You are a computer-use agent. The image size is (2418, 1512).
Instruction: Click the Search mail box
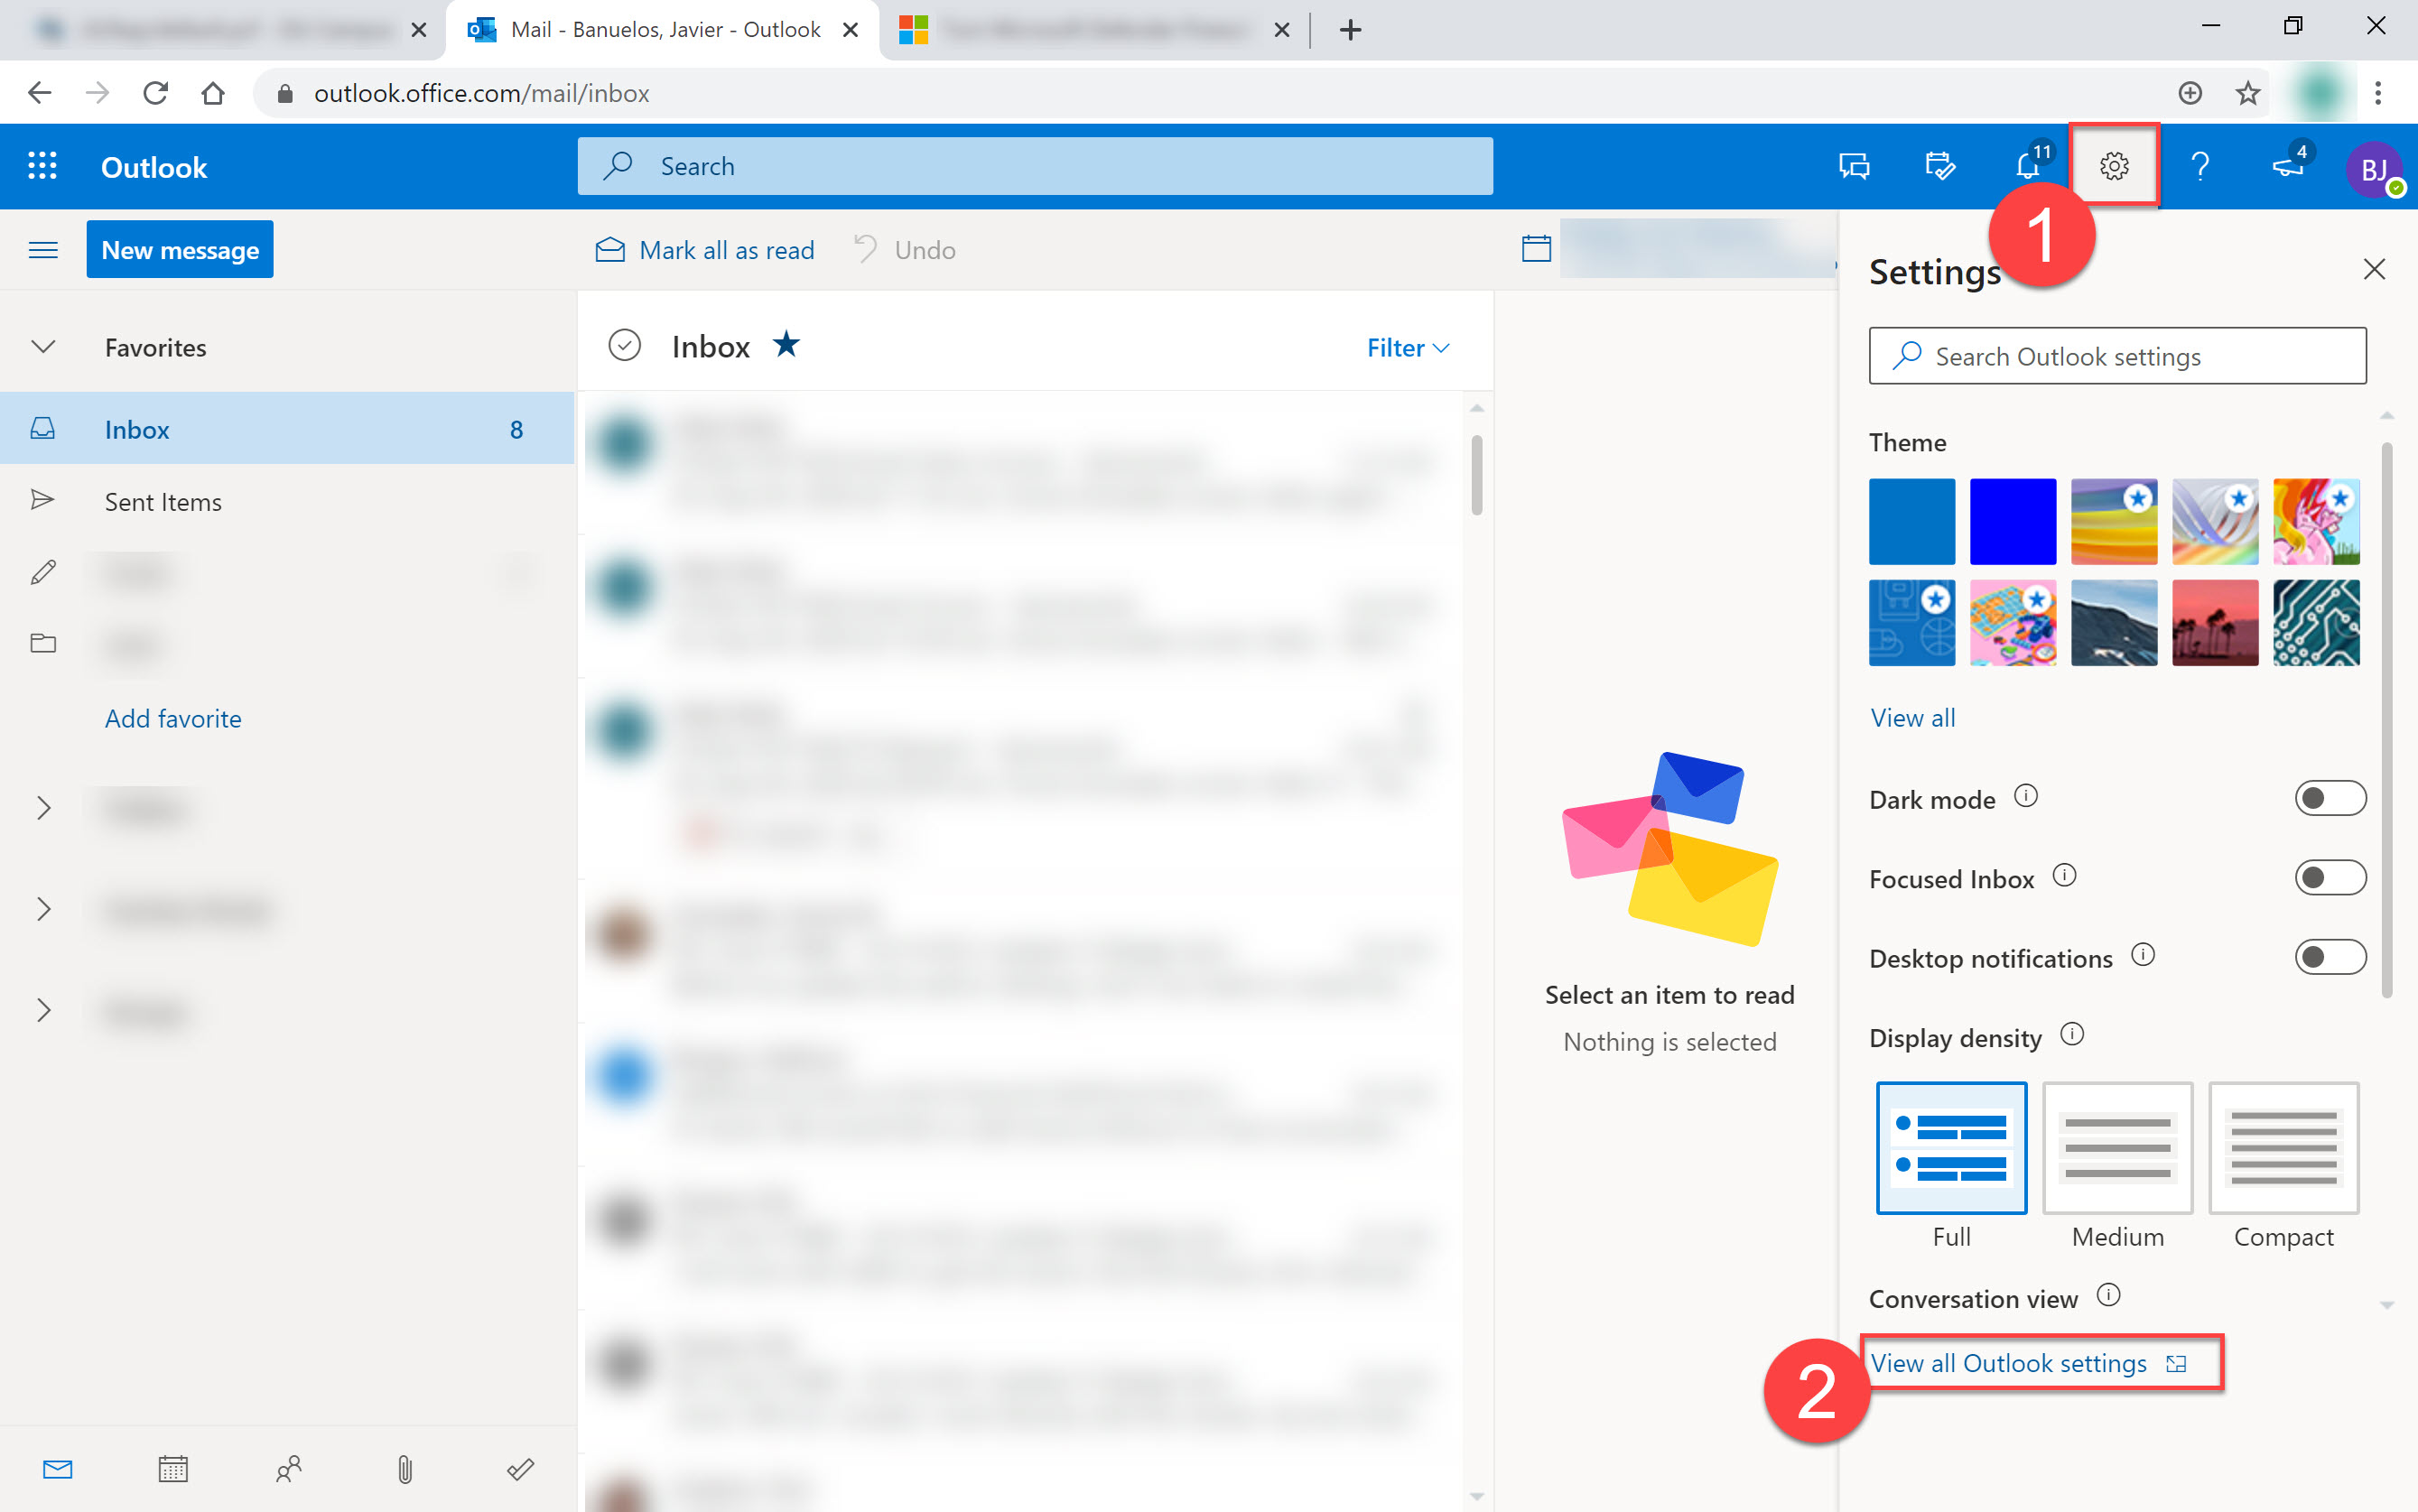pos(1035,166)
